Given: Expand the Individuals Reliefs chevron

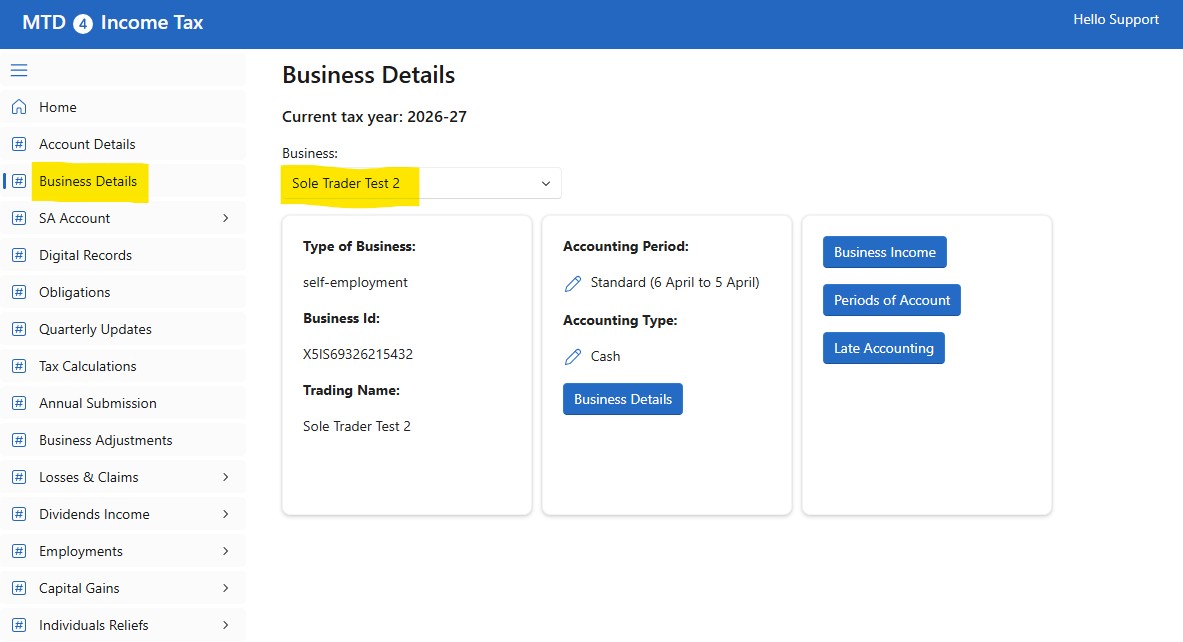Looking at the screenshot, I should point(226,625).
